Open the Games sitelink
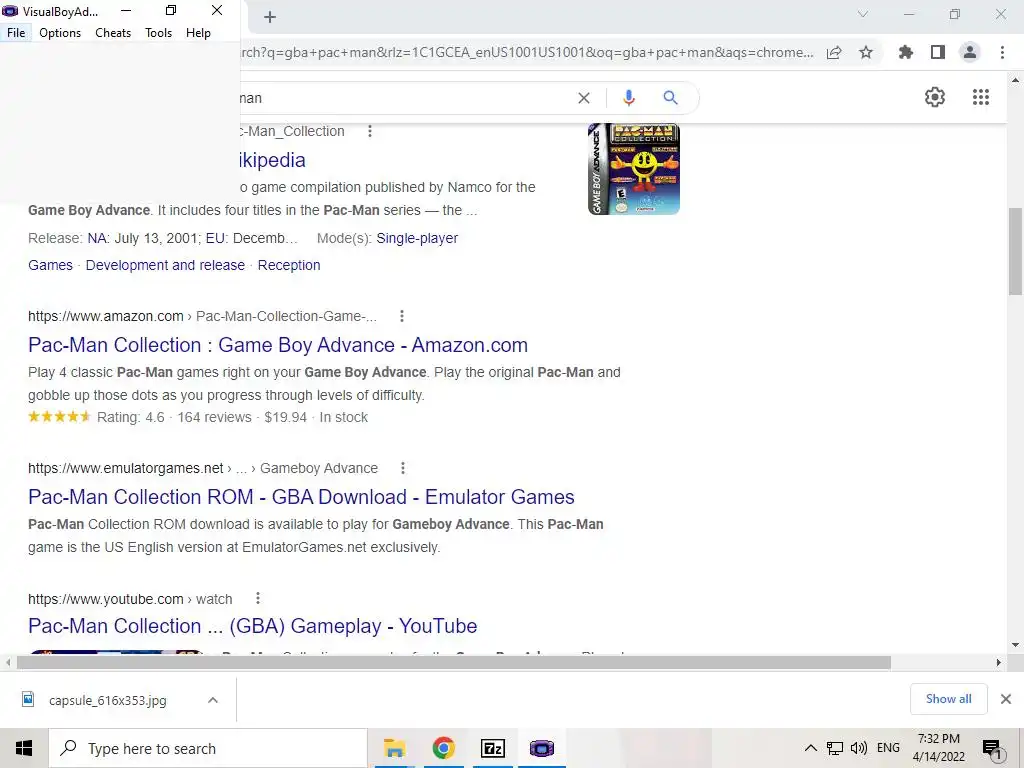Viewport: 1024px width, 768px height. (50, 265)
